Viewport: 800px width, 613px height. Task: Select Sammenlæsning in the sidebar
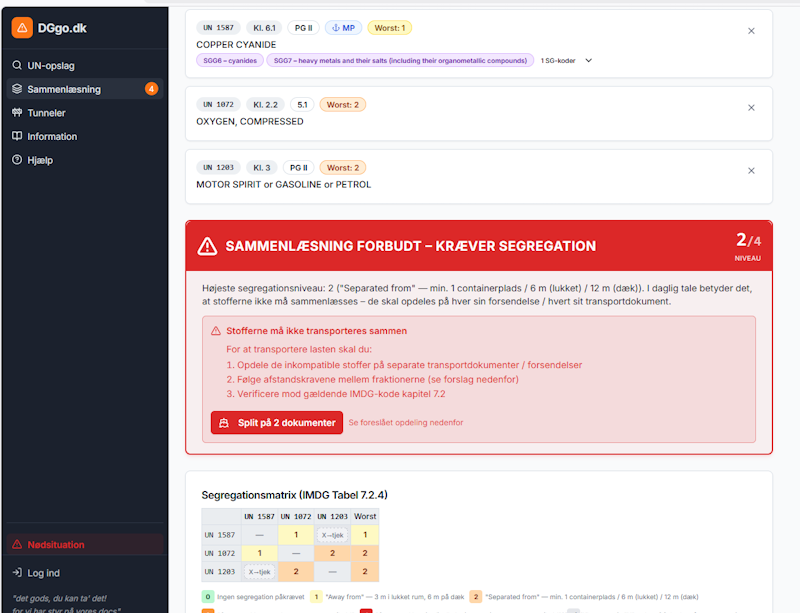click(x=64, y=89)
